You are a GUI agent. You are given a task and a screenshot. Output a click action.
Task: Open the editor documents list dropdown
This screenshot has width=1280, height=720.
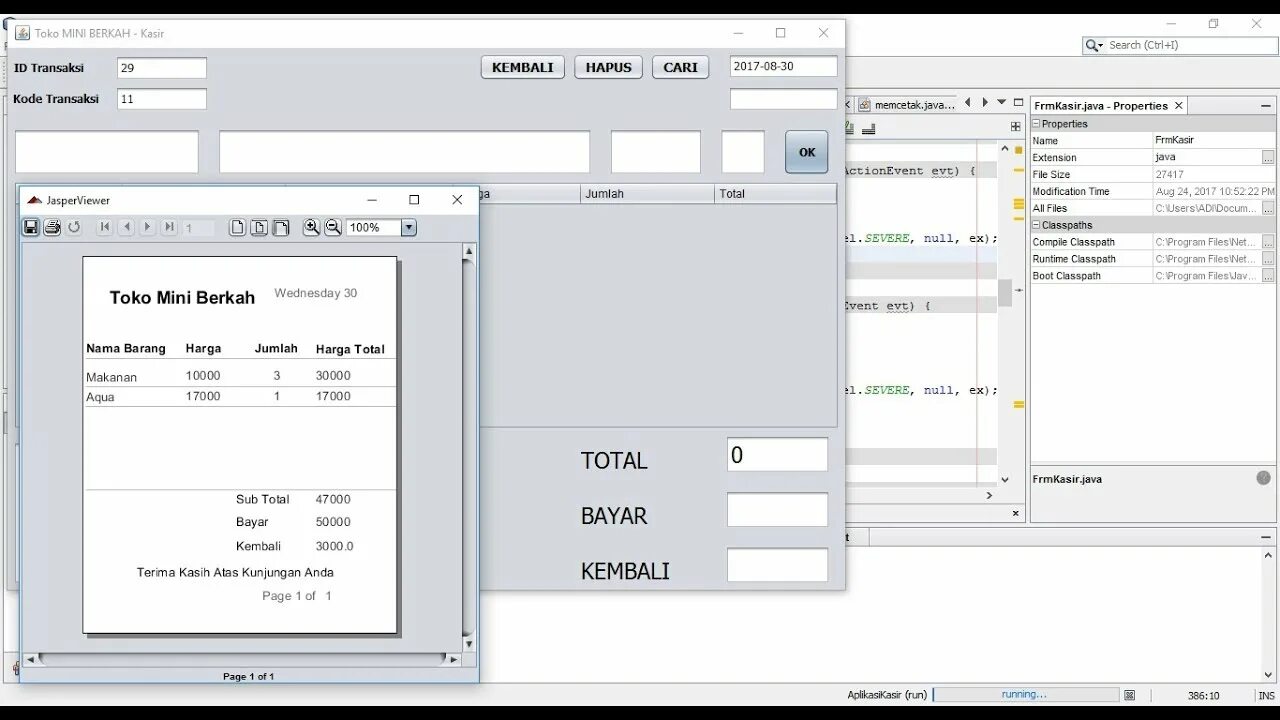pos(1001,102)
